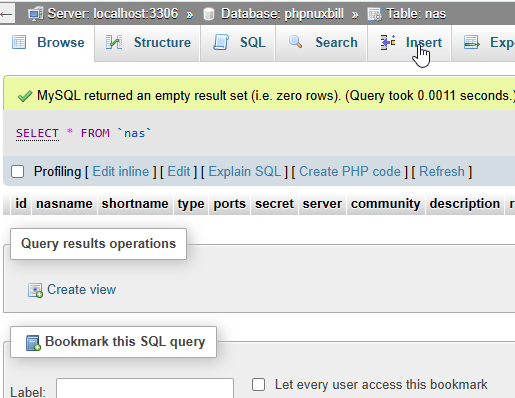Click the Insert row icon
This screenshot has height=398, width=515.
(x=388, y=42)
